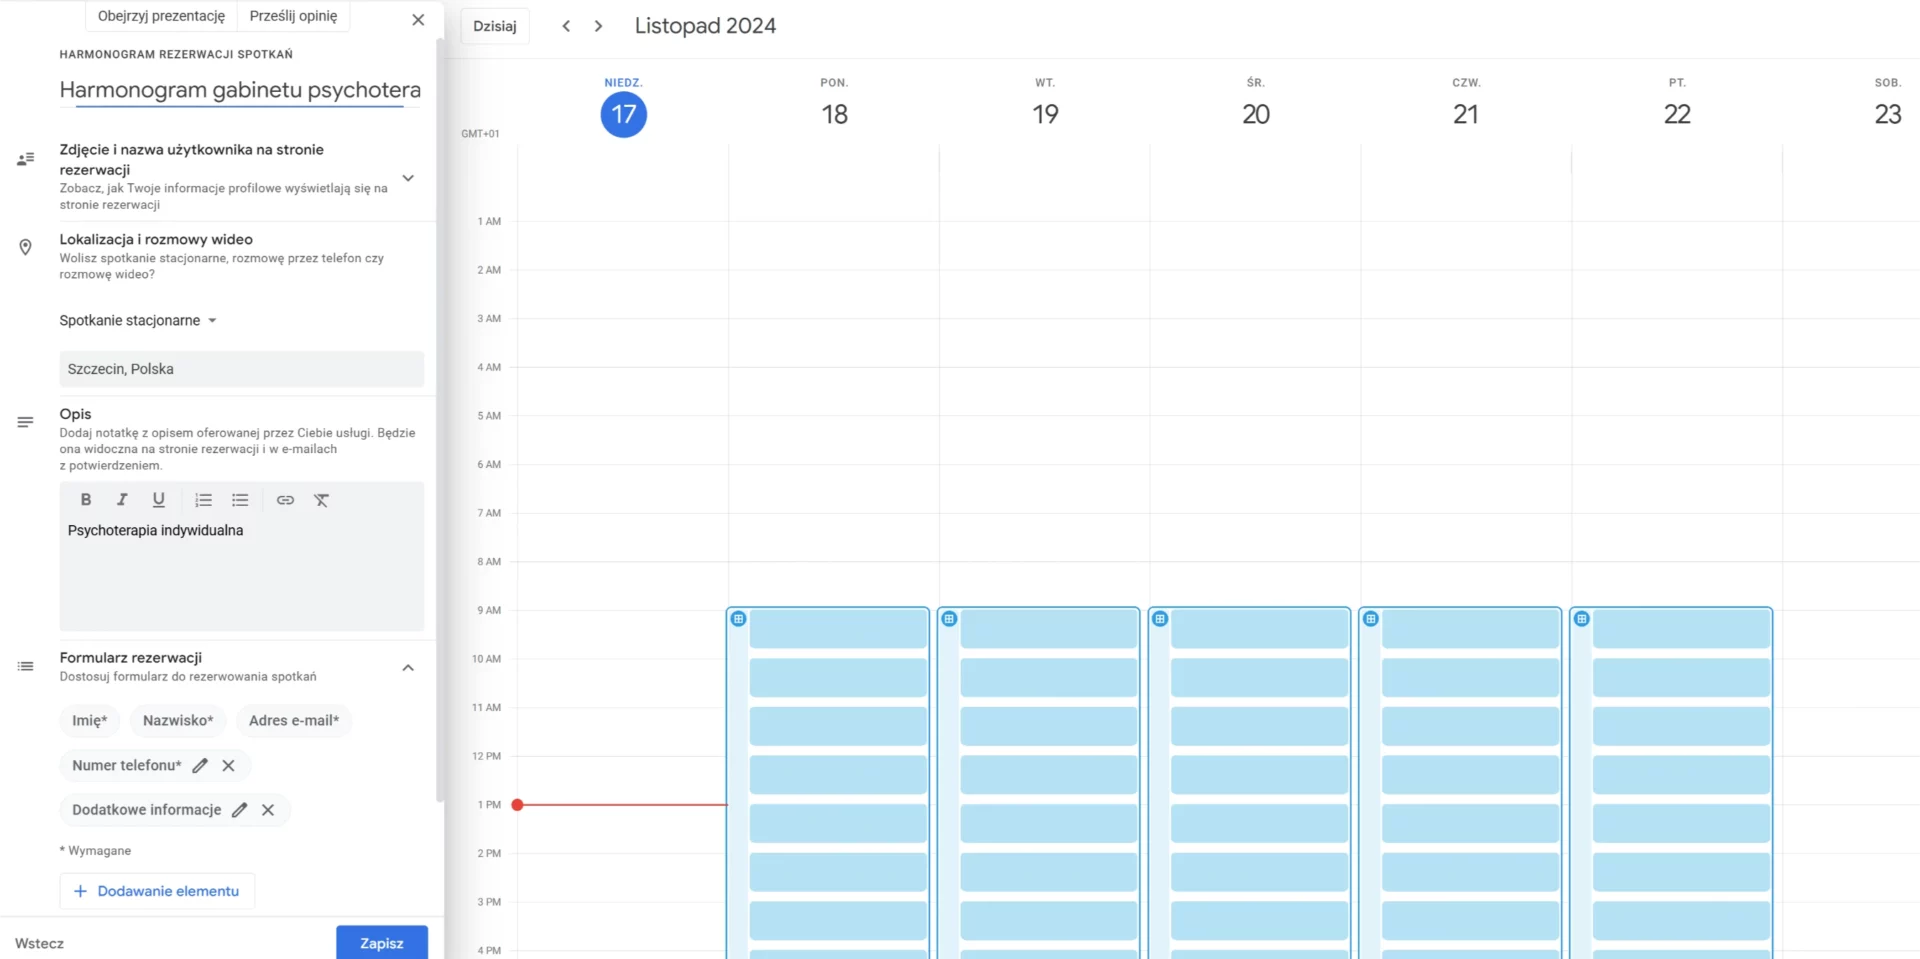Edit the Szczecin, Polska location field

pos(241,369)
